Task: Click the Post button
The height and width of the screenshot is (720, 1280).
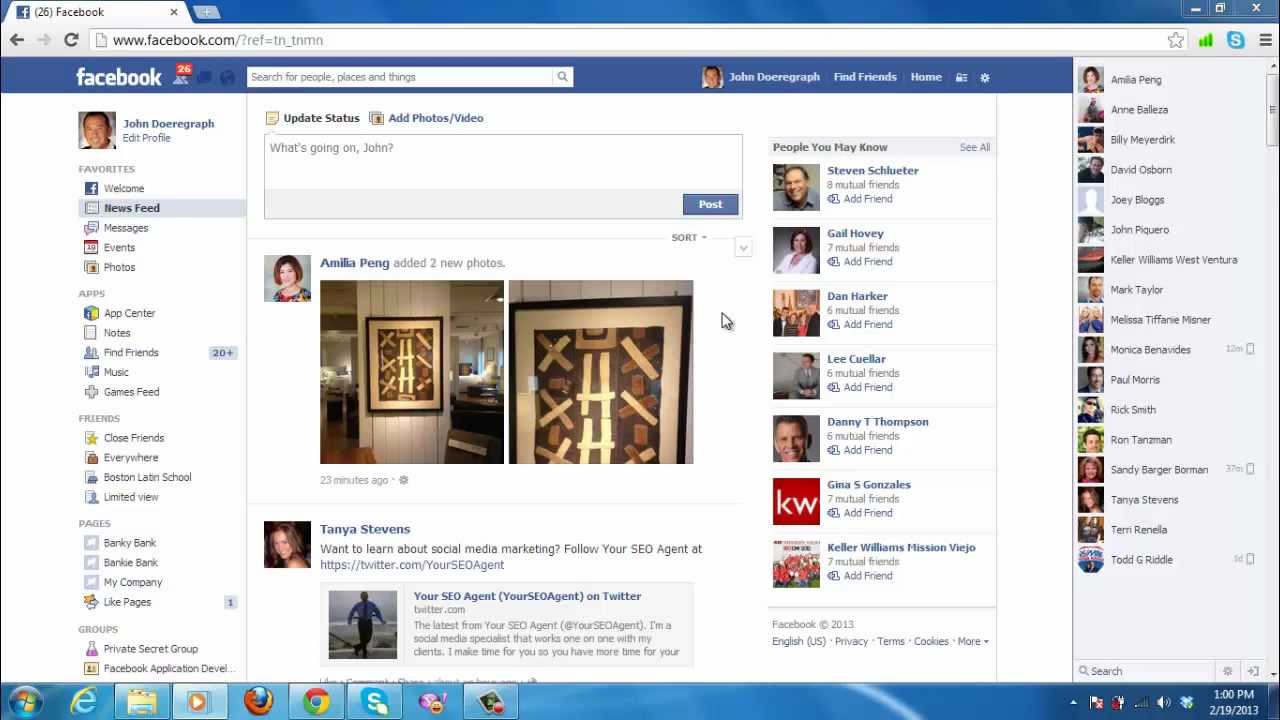Action: (x=710, y=204)
